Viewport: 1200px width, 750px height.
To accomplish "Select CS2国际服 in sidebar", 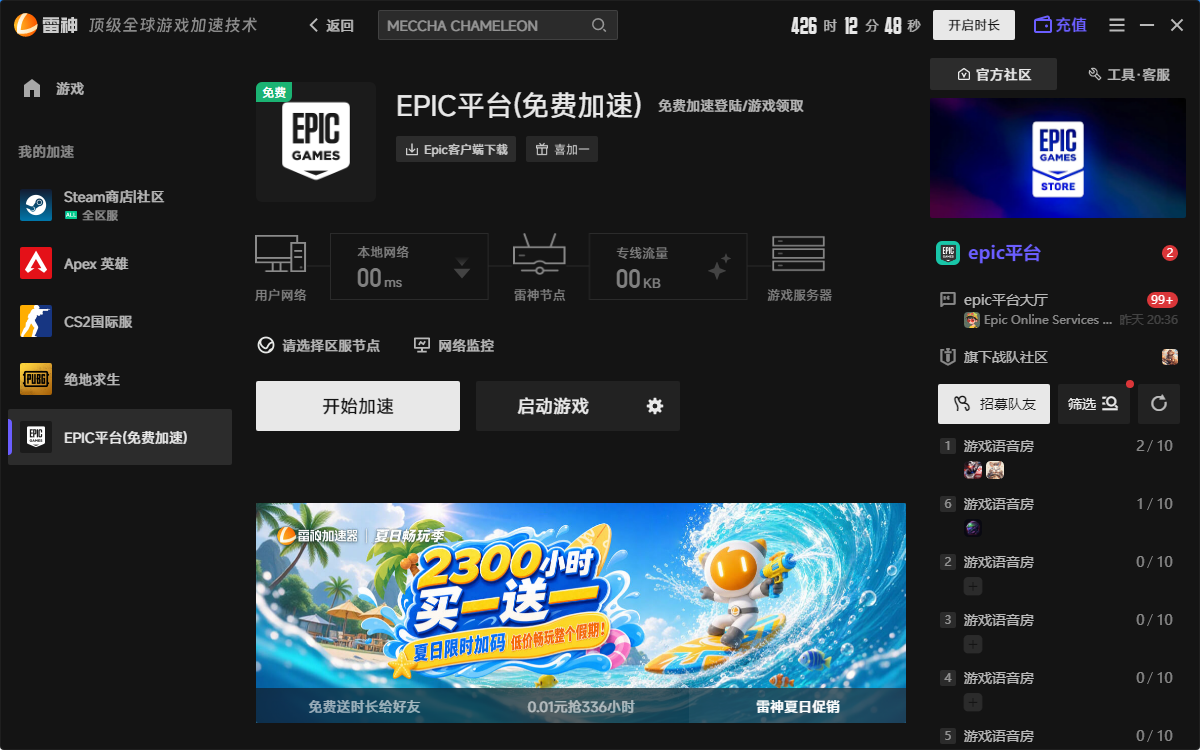I will tap(120, 321).
